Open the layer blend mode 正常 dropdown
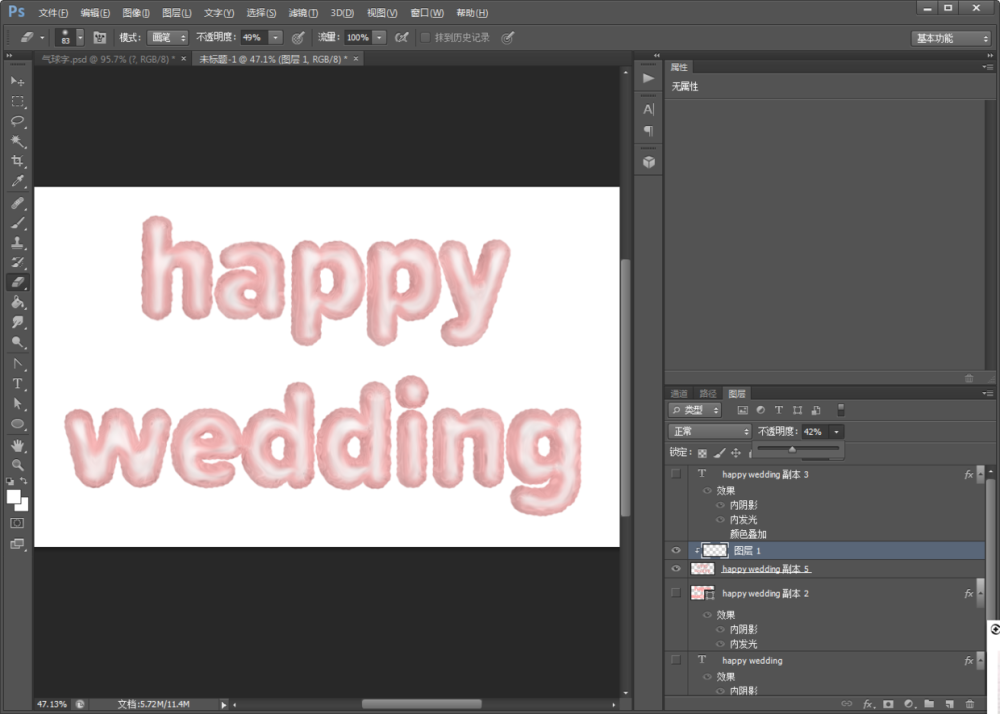Viewport: 1000px width, 714px height. [710, 432]
